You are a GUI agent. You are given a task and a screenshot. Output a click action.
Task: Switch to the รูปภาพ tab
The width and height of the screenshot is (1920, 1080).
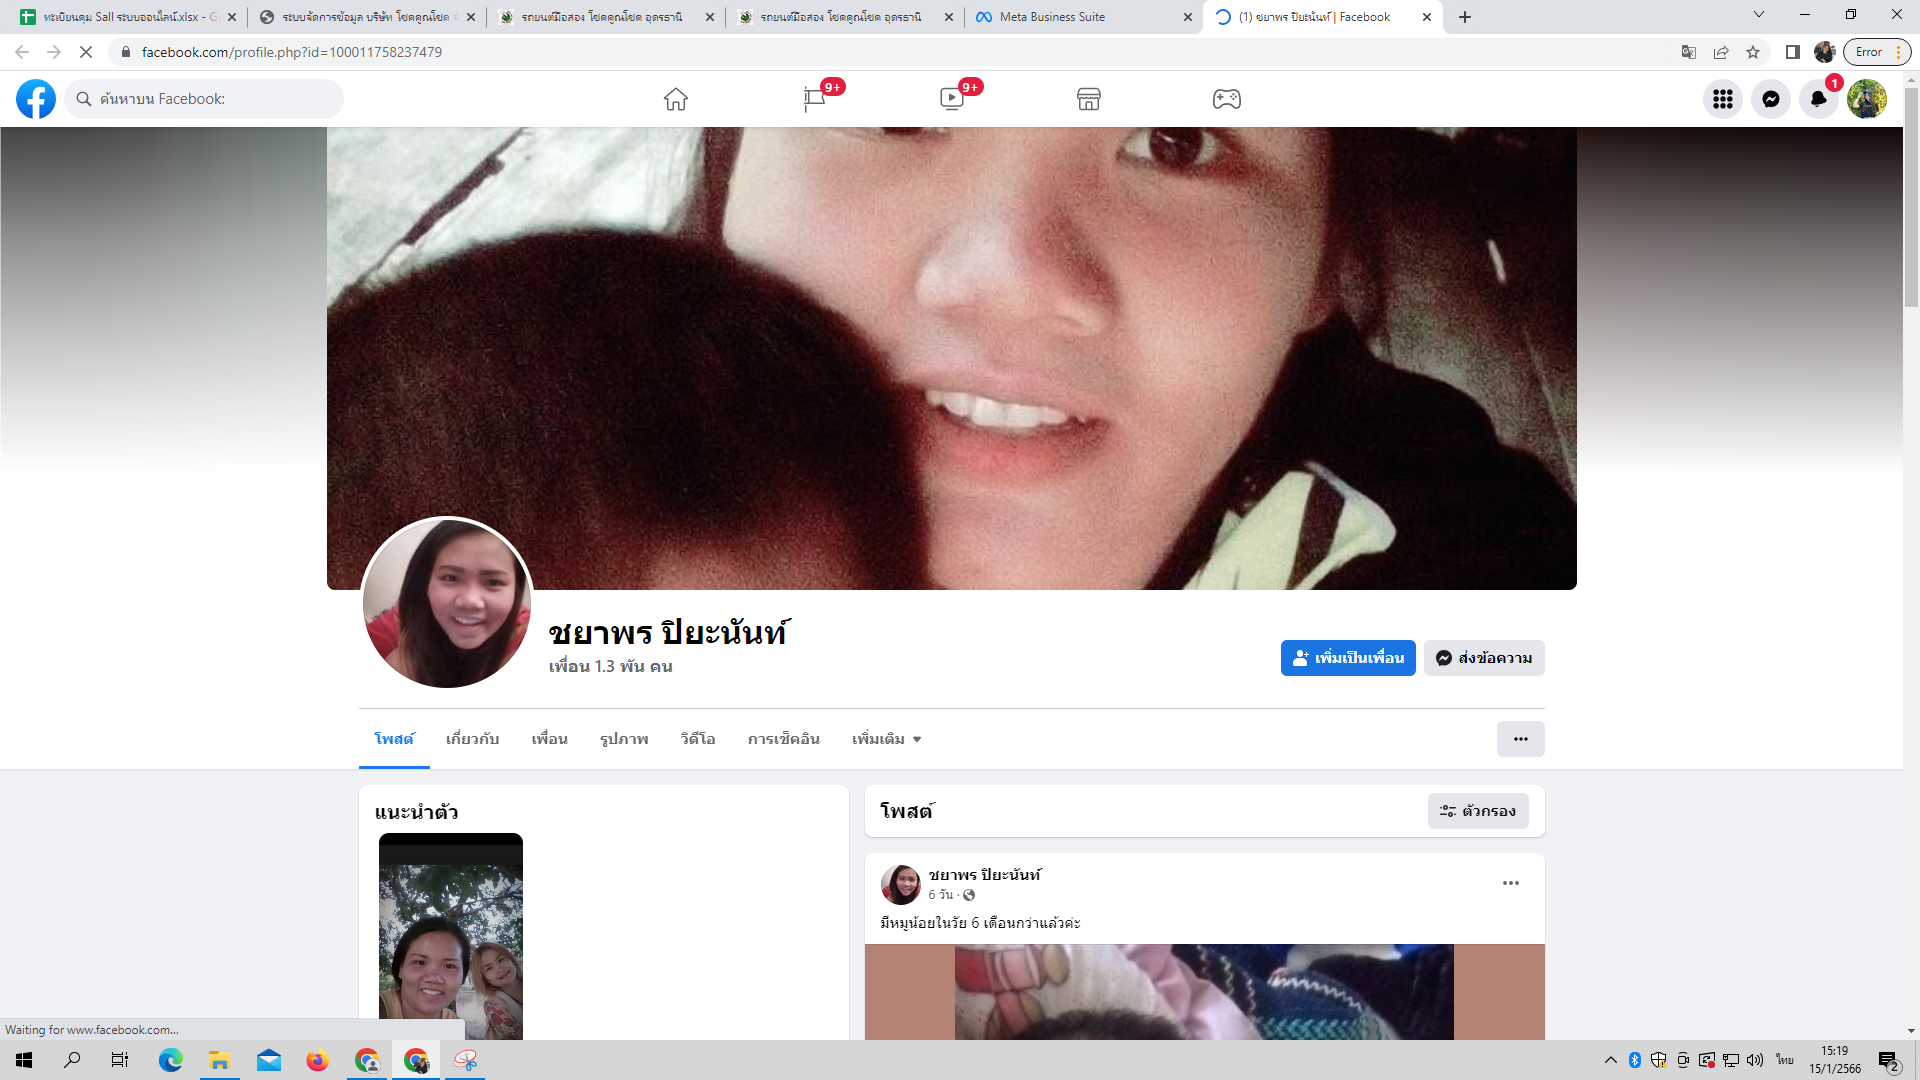click(624, 739)
